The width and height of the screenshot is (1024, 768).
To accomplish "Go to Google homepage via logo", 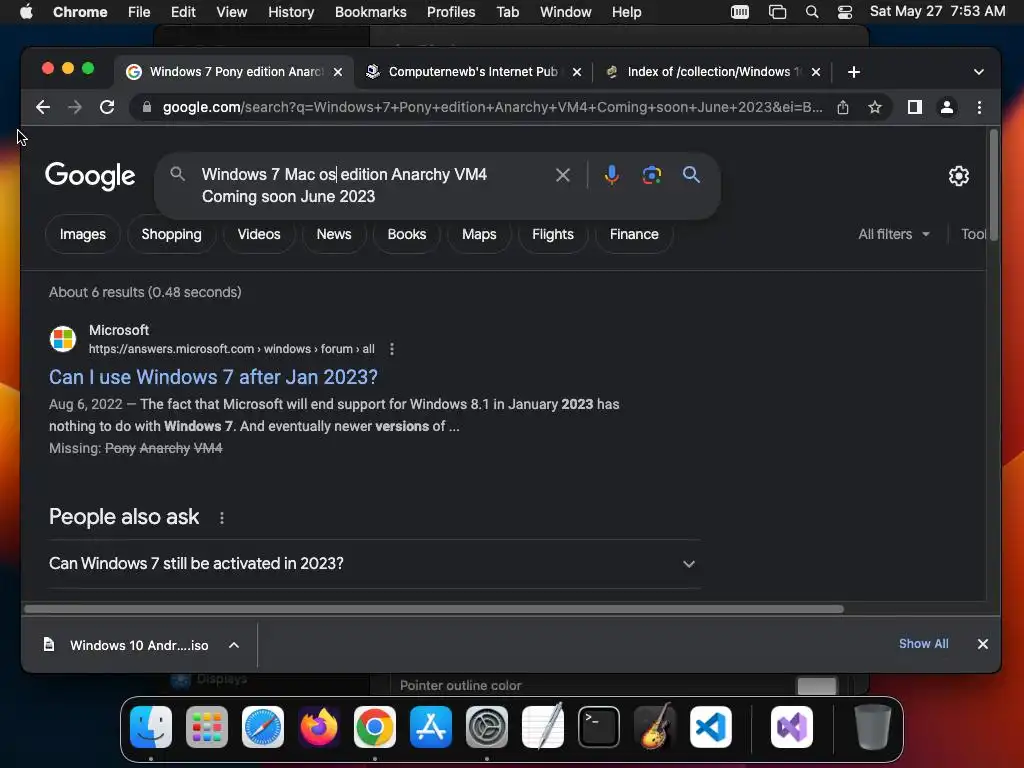I will (90, 176).
